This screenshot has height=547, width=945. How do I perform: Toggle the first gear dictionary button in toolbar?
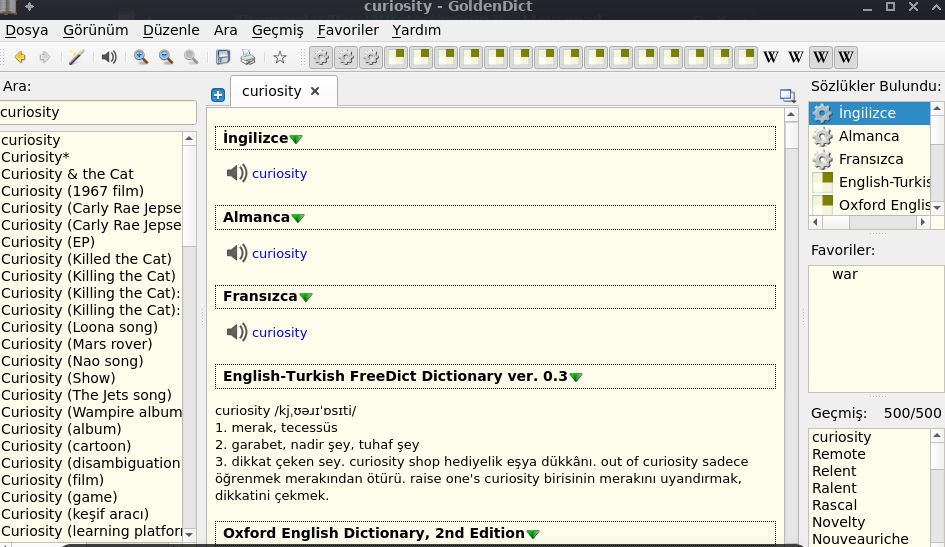click(x=321, y=58)
